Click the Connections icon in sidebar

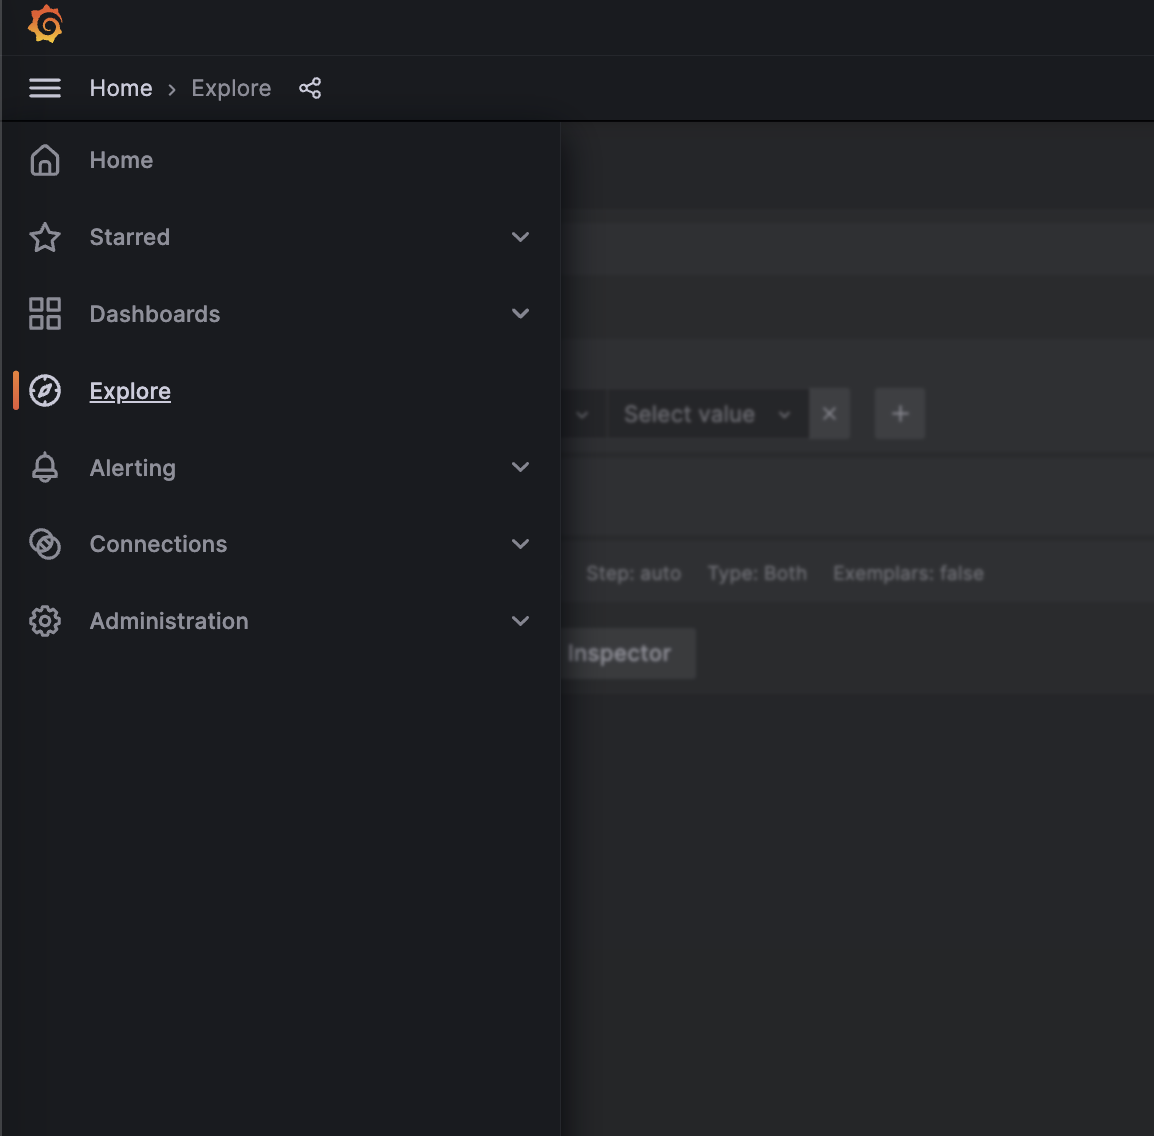coord(45,544)
